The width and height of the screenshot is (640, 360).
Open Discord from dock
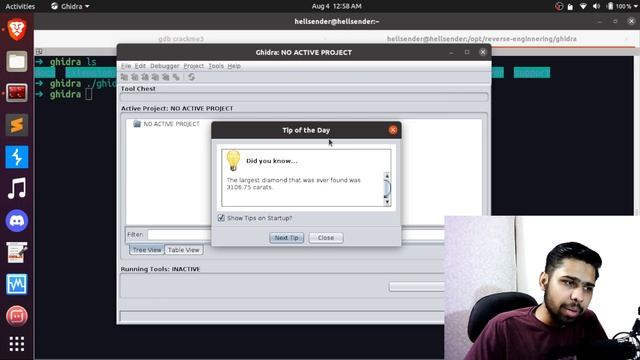[17, 220]
